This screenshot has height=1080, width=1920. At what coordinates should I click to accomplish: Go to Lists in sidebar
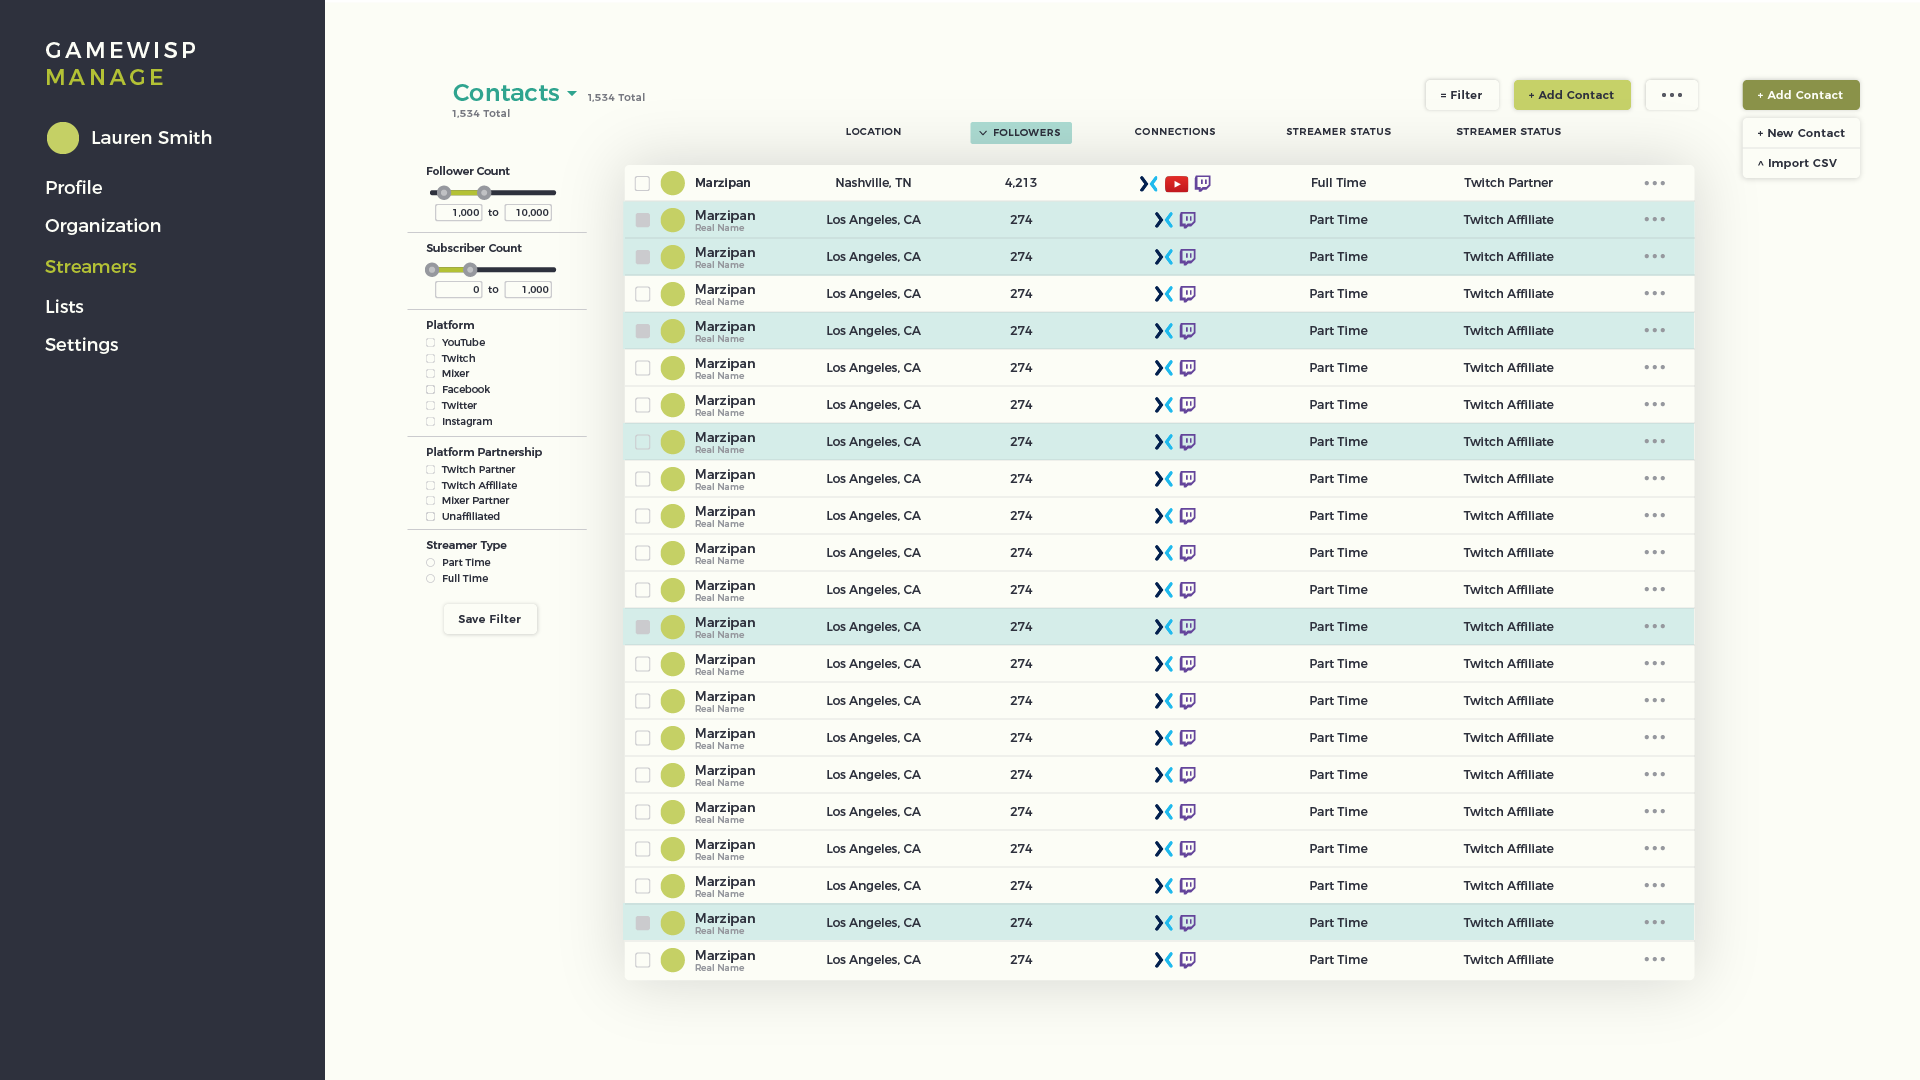pos(64,307)
